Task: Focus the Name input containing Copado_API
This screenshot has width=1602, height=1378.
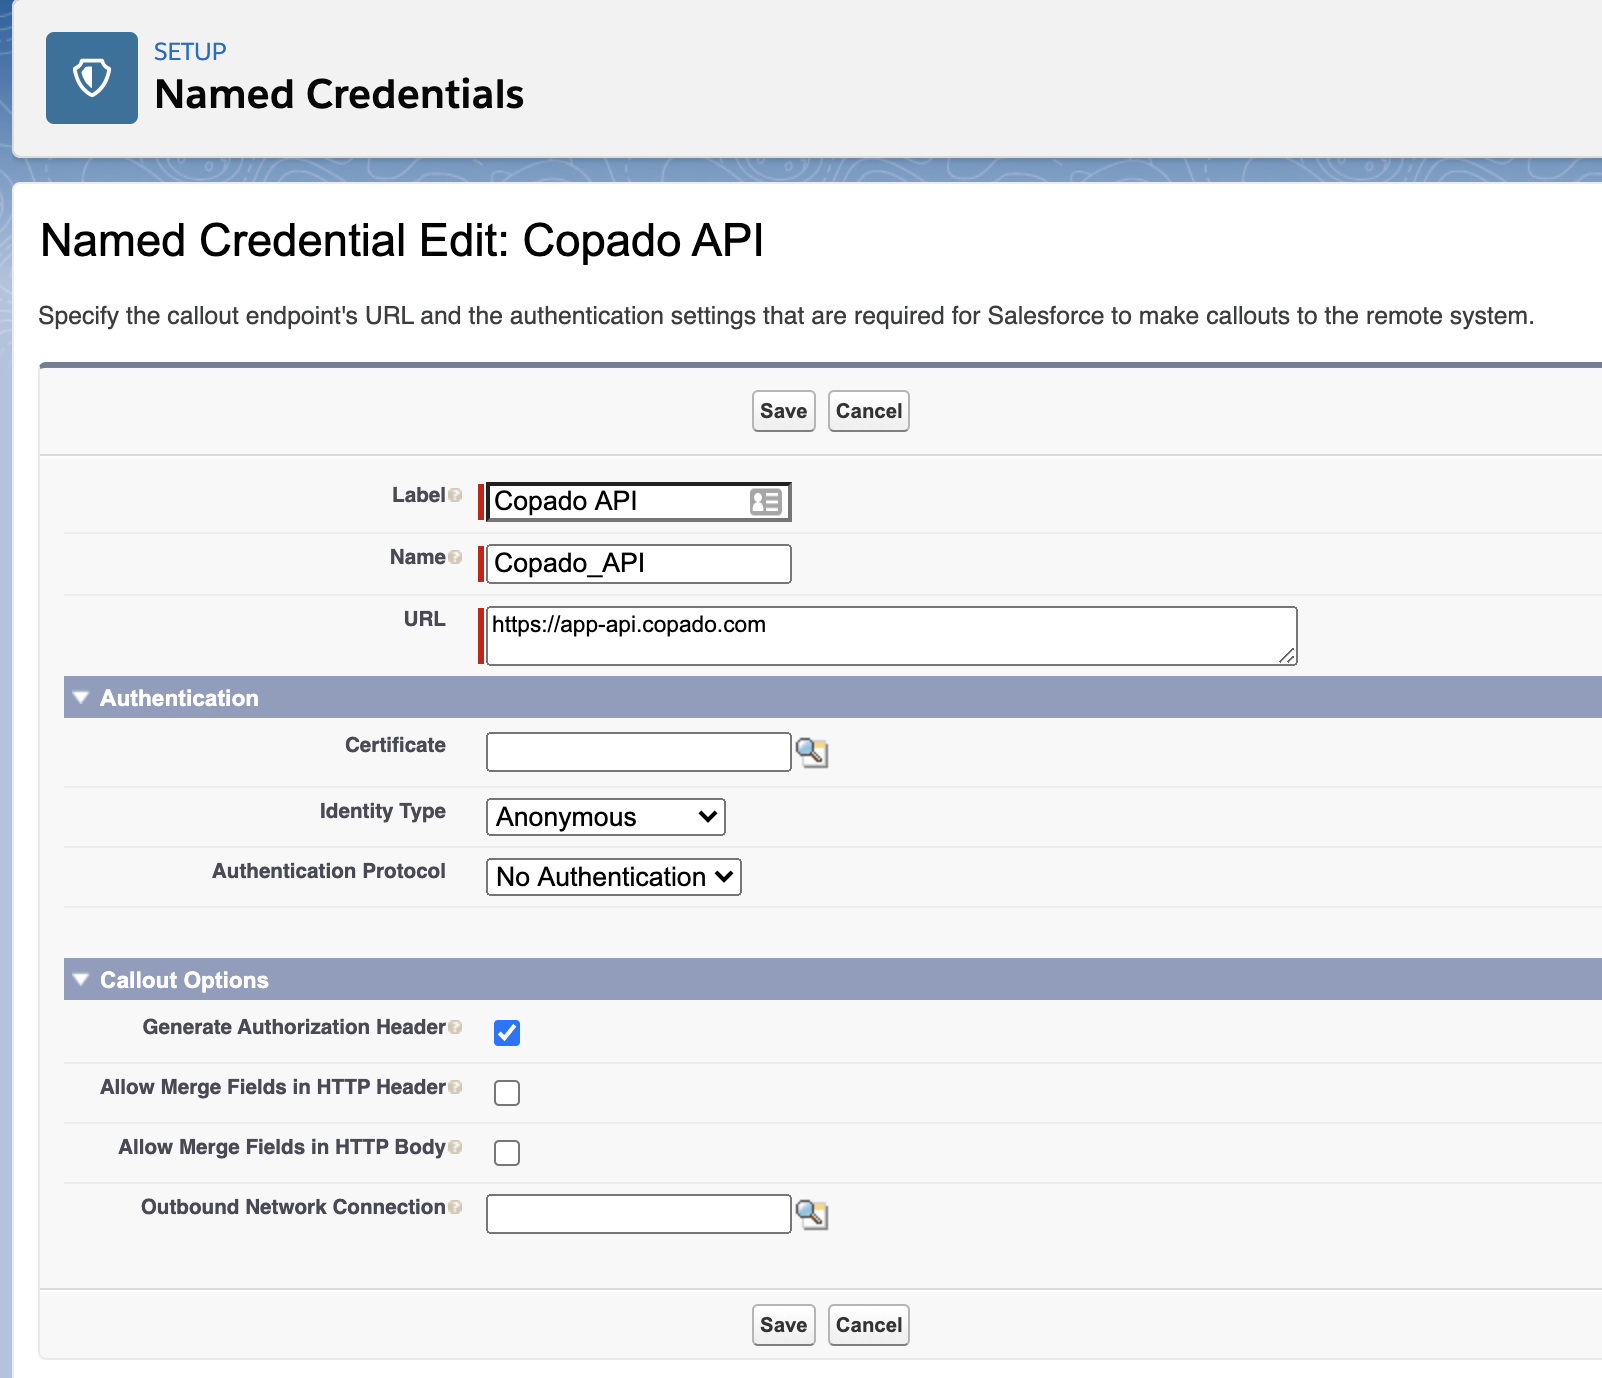Action: click(x=639, y=564)
